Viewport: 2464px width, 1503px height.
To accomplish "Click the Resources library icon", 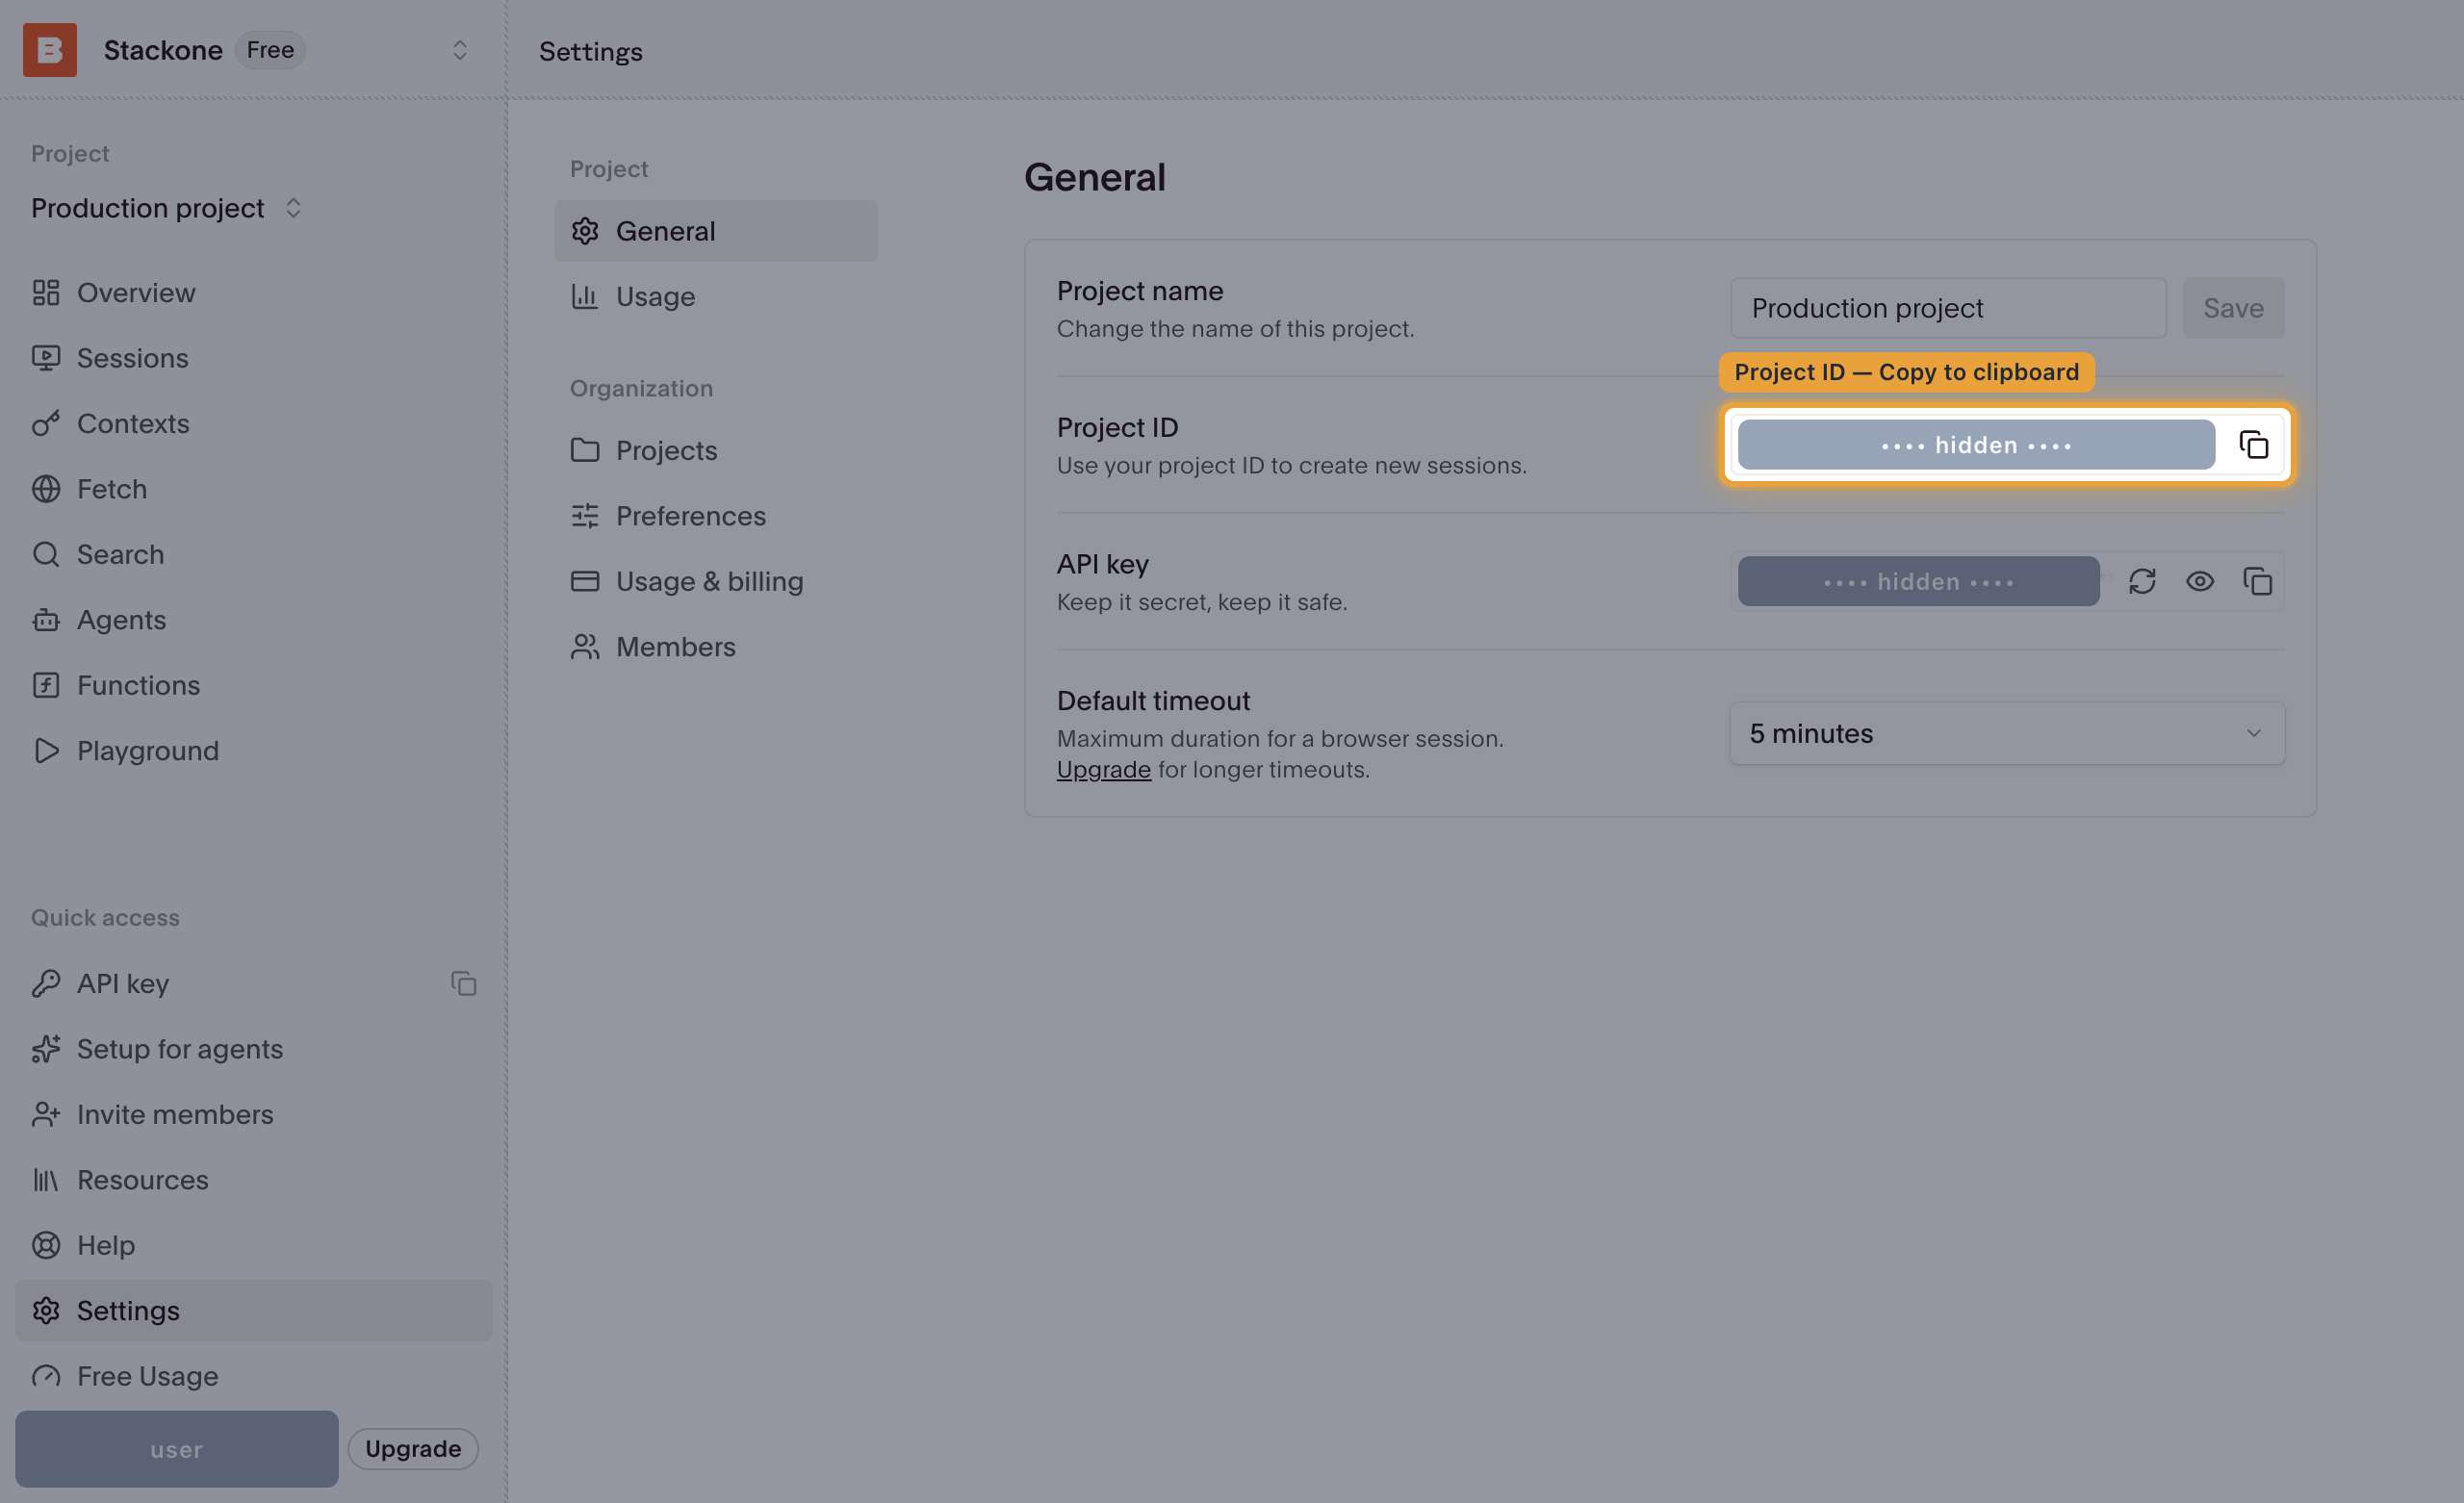I will [46, 1180].
